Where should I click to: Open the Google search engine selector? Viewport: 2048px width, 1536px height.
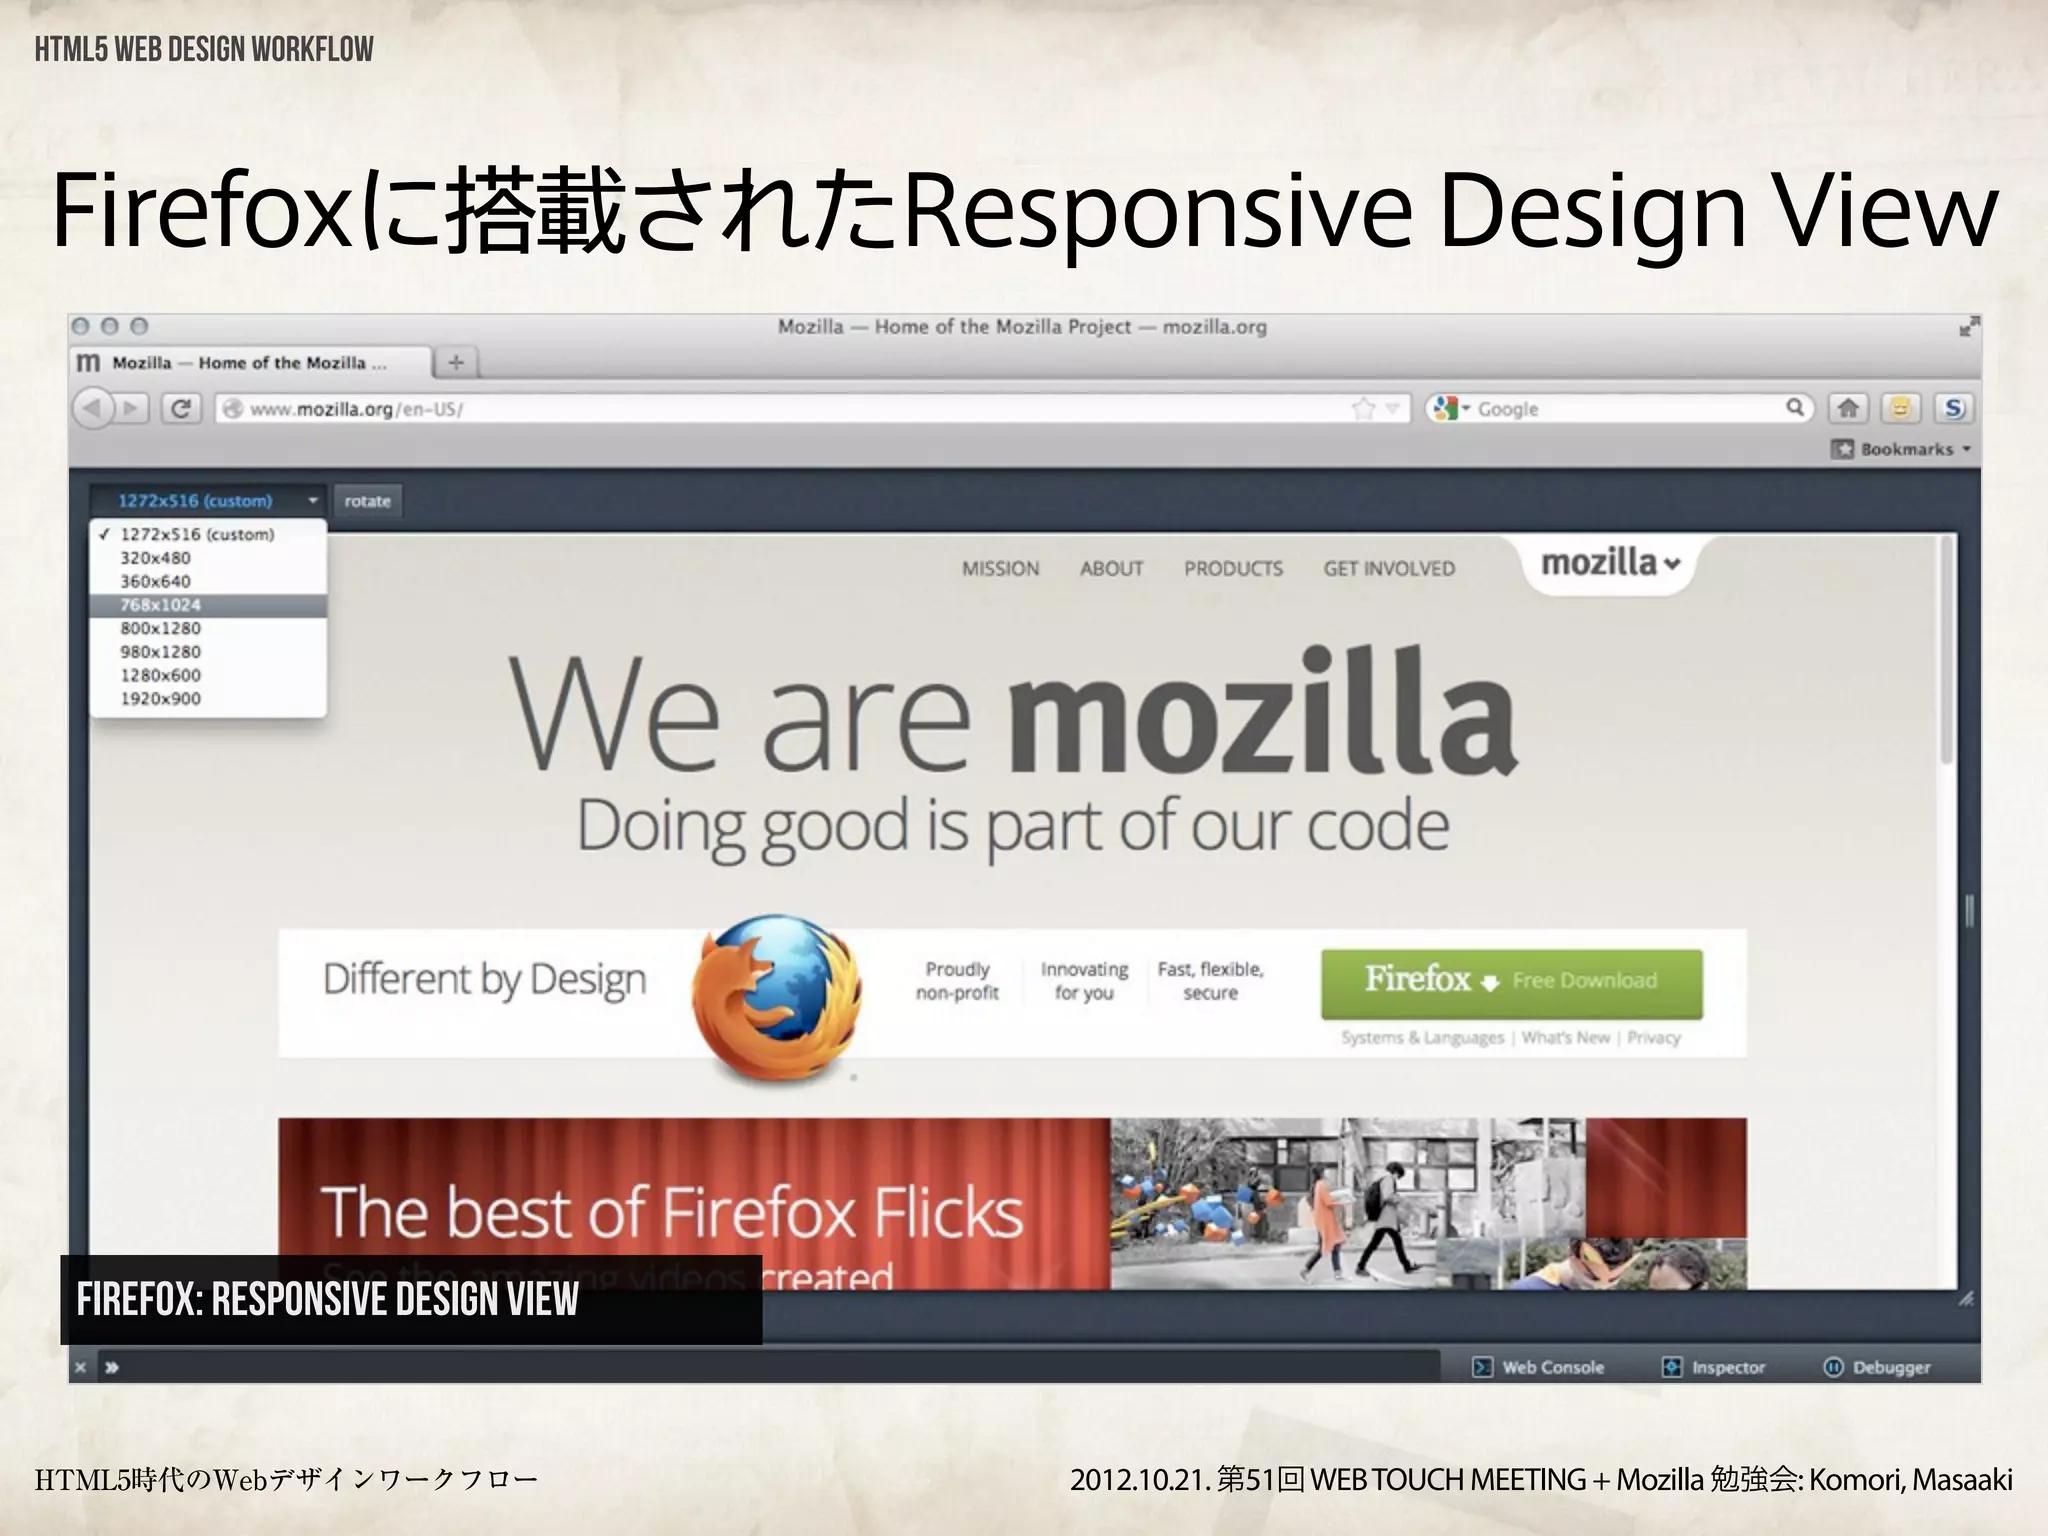point(1451,409)
